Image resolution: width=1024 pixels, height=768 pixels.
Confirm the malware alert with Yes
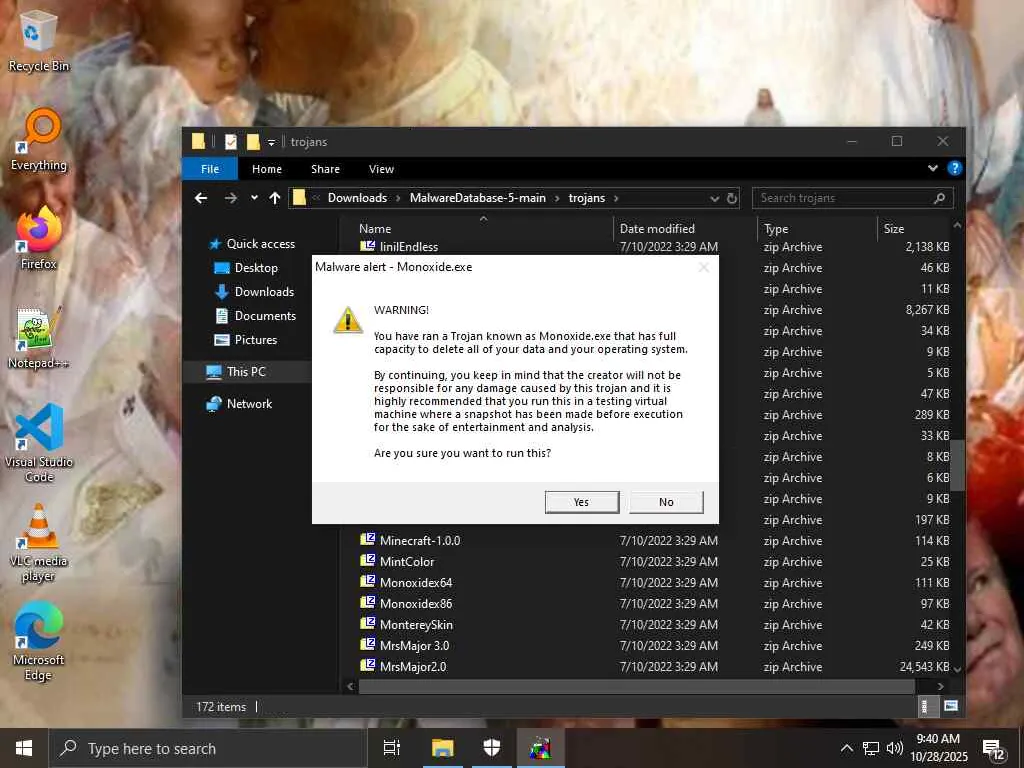[x=581, y=502]
